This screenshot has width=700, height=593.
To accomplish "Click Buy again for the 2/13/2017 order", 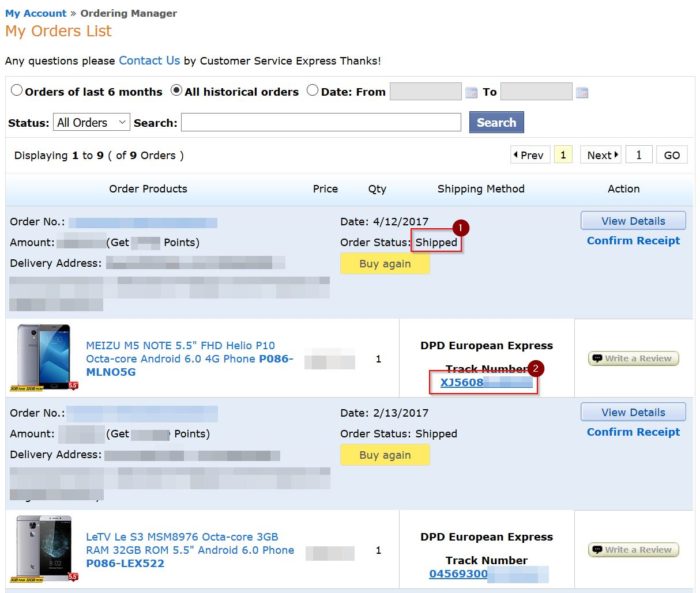I will (385, 455).
